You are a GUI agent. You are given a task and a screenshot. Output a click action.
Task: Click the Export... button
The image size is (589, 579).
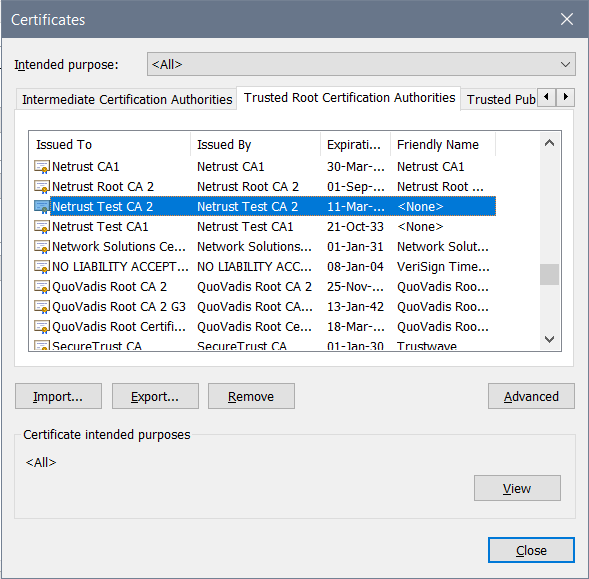[x=155, y=396]
